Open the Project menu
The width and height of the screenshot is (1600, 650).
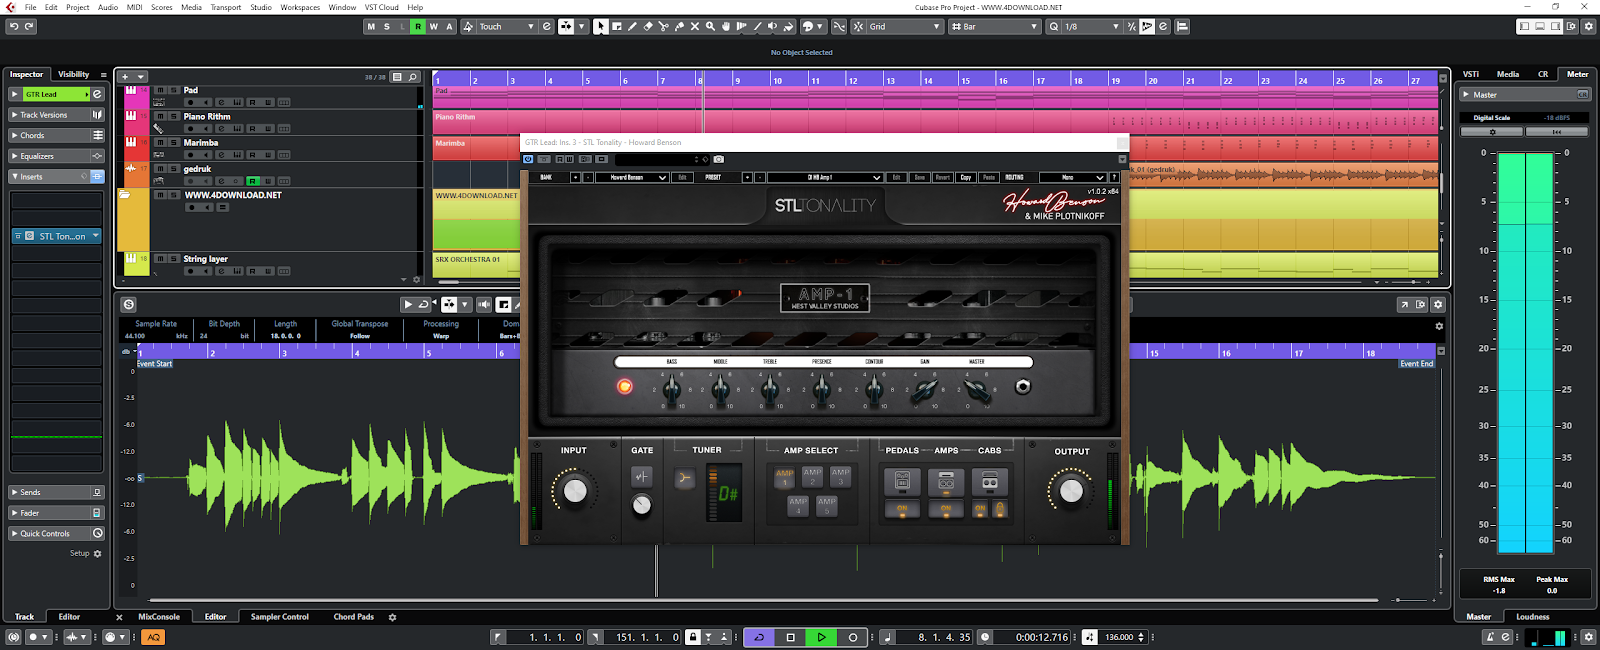coord(78,7)
